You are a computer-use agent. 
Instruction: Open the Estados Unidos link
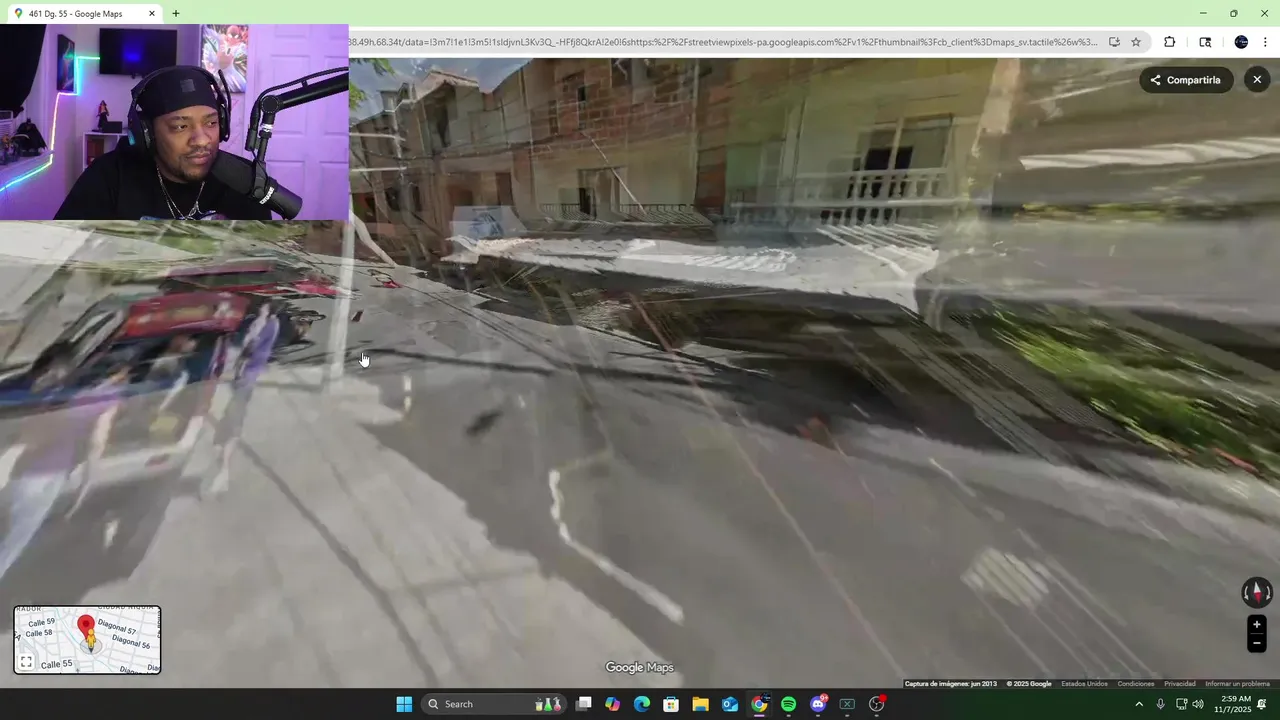click(x=1084, y=684)
